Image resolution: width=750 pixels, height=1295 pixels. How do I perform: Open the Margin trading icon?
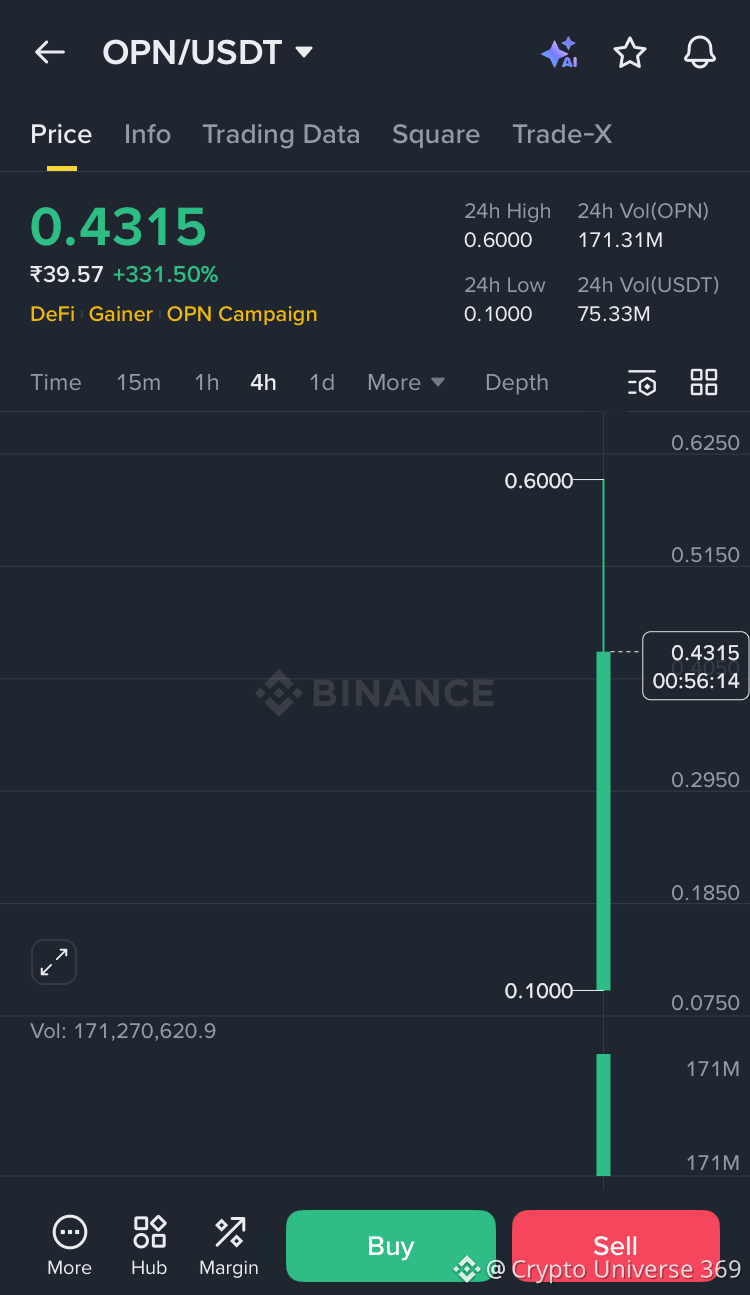point(229,1232)
